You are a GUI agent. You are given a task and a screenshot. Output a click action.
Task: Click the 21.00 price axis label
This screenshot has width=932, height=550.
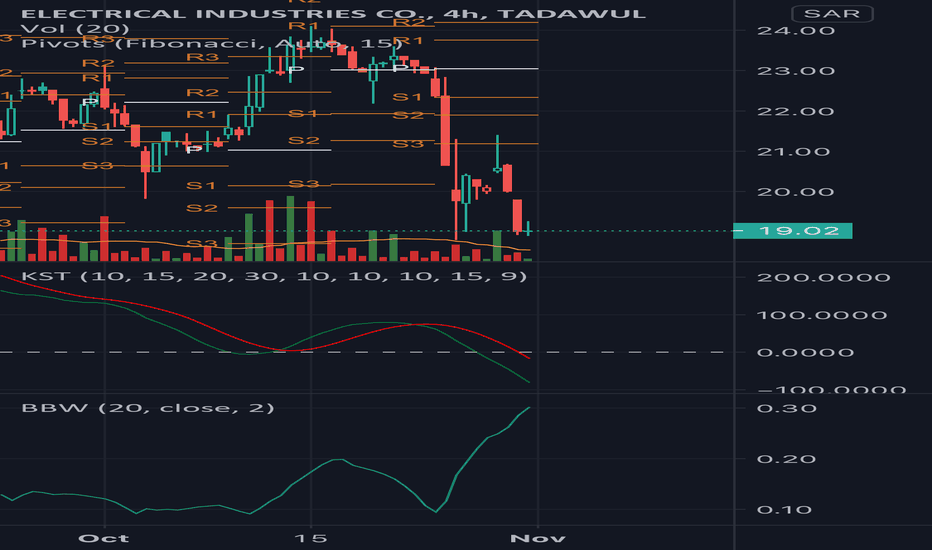tap(794, 152)
